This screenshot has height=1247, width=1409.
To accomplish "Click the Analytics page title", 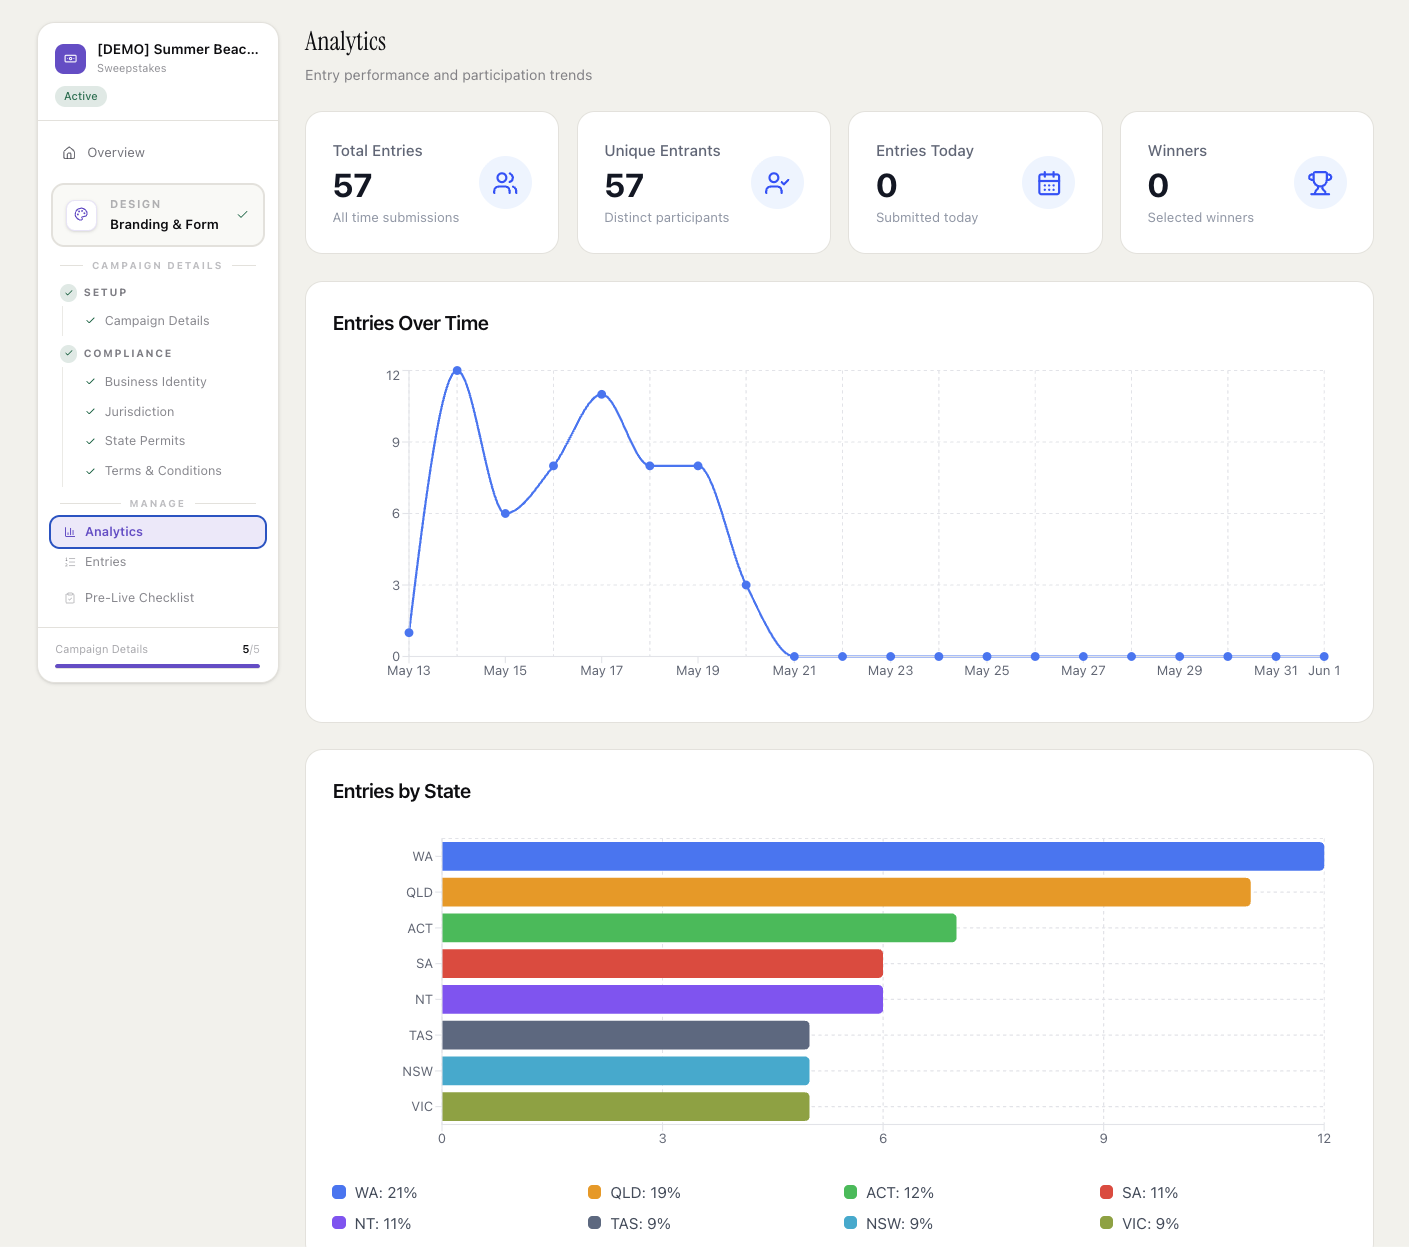I will coord(345,41).
